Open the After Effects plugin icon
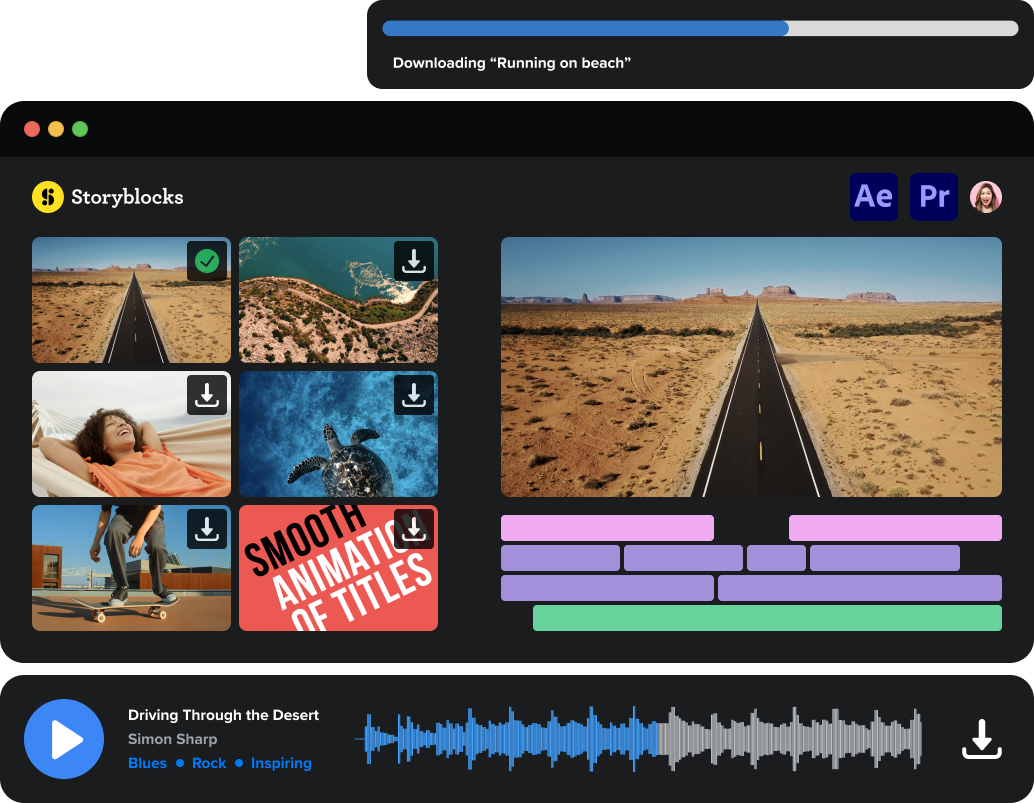Screen dimensions: 1034x803 click(x=873, y=197)
